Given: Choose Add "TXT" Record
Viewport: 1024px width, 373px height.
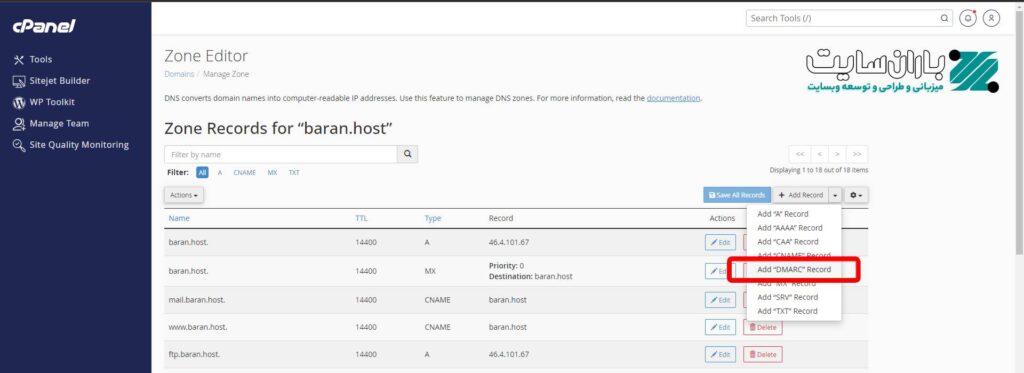Looking at the screenshot, I should tap(787, 311).
